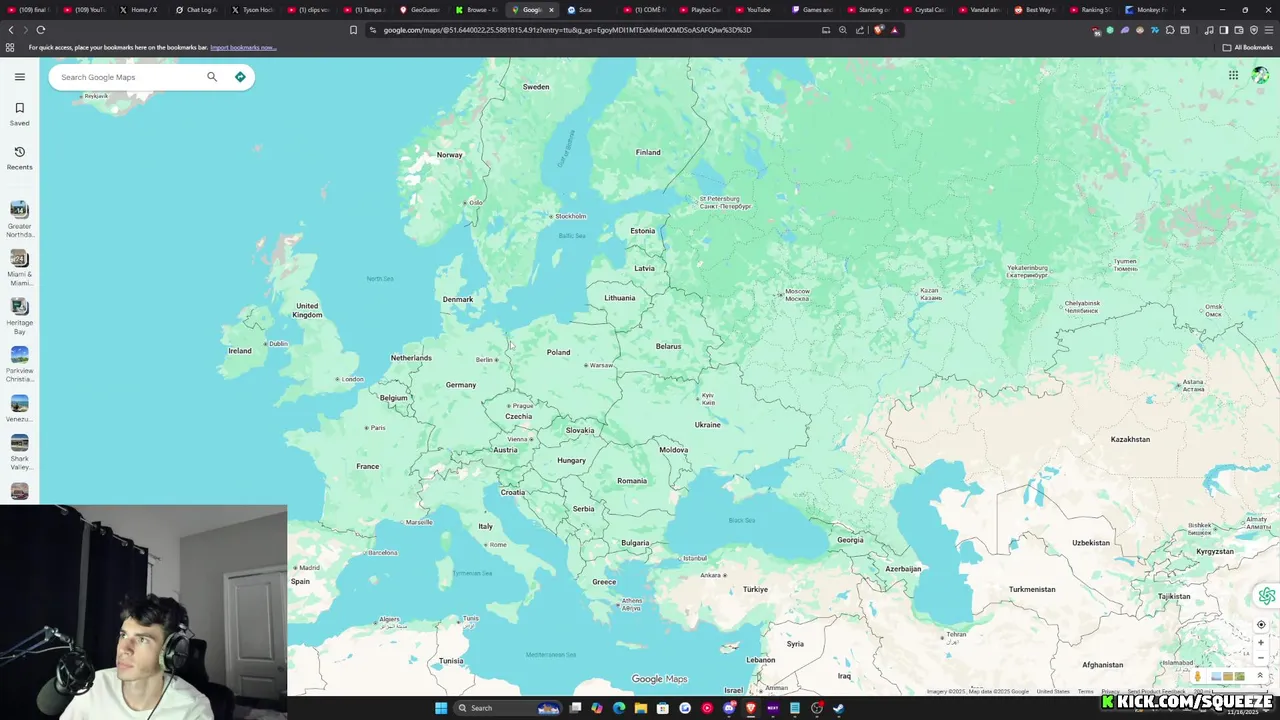Switch to the GeoGuessr tab

click(419, 10)
